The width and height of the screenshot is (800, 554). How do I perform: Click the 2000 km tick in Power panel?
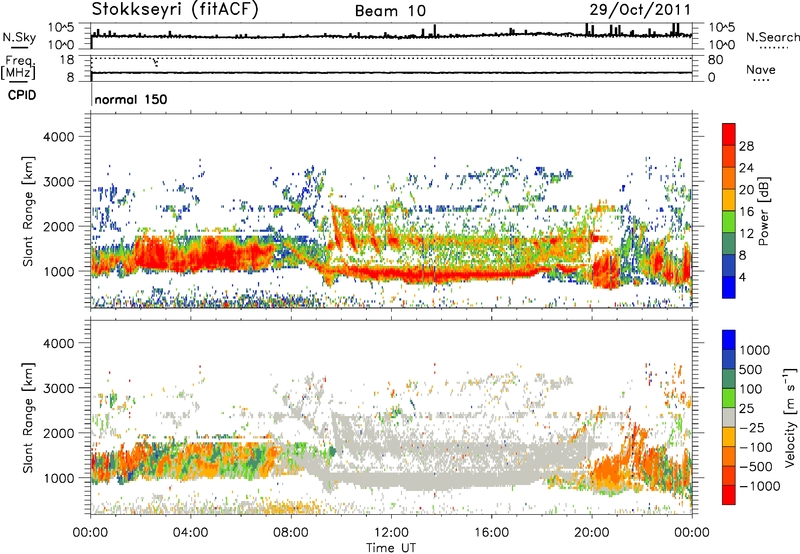point(58,226)
